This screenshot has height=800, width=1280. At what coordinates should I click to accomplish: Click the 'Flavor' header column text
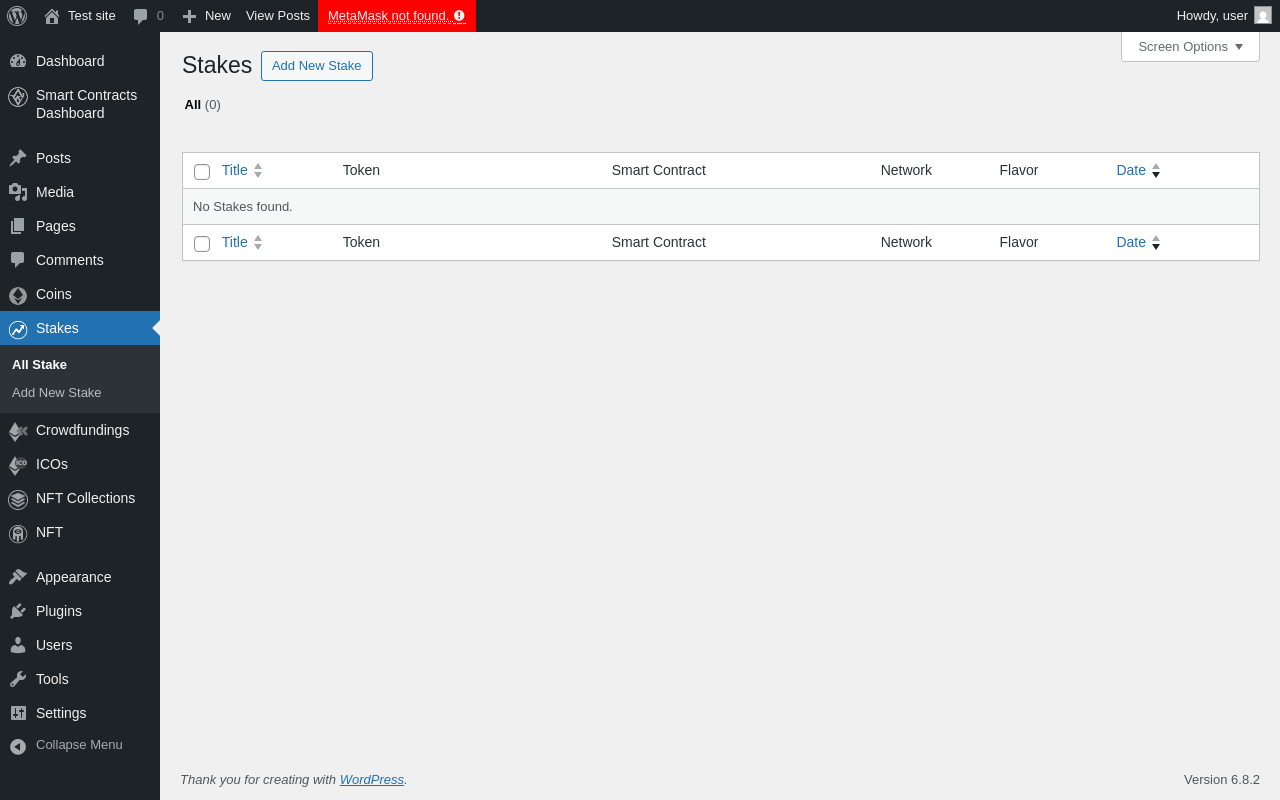[x=1019, y=170]
